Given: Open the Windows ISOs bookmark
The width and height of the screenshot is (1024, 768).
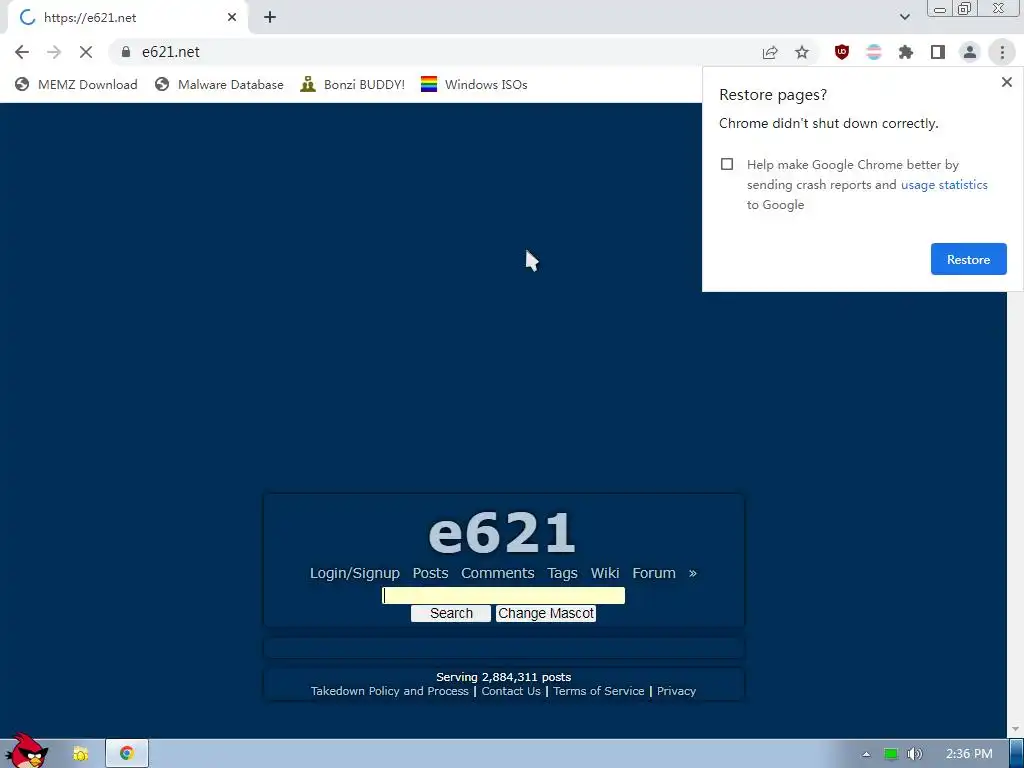Looking at the screenshot, I should pos(474,84).
